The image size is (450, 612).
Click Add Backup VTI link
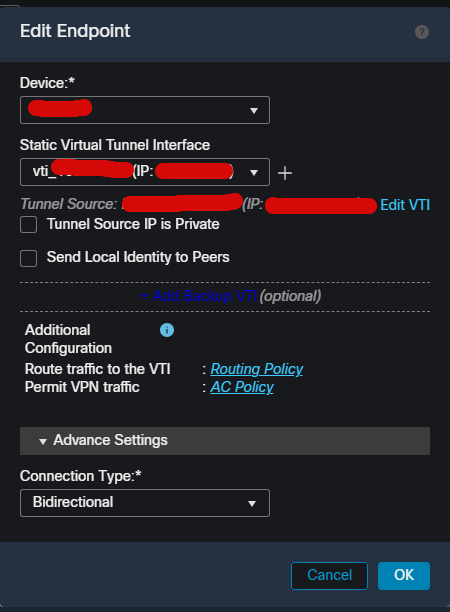199,296
